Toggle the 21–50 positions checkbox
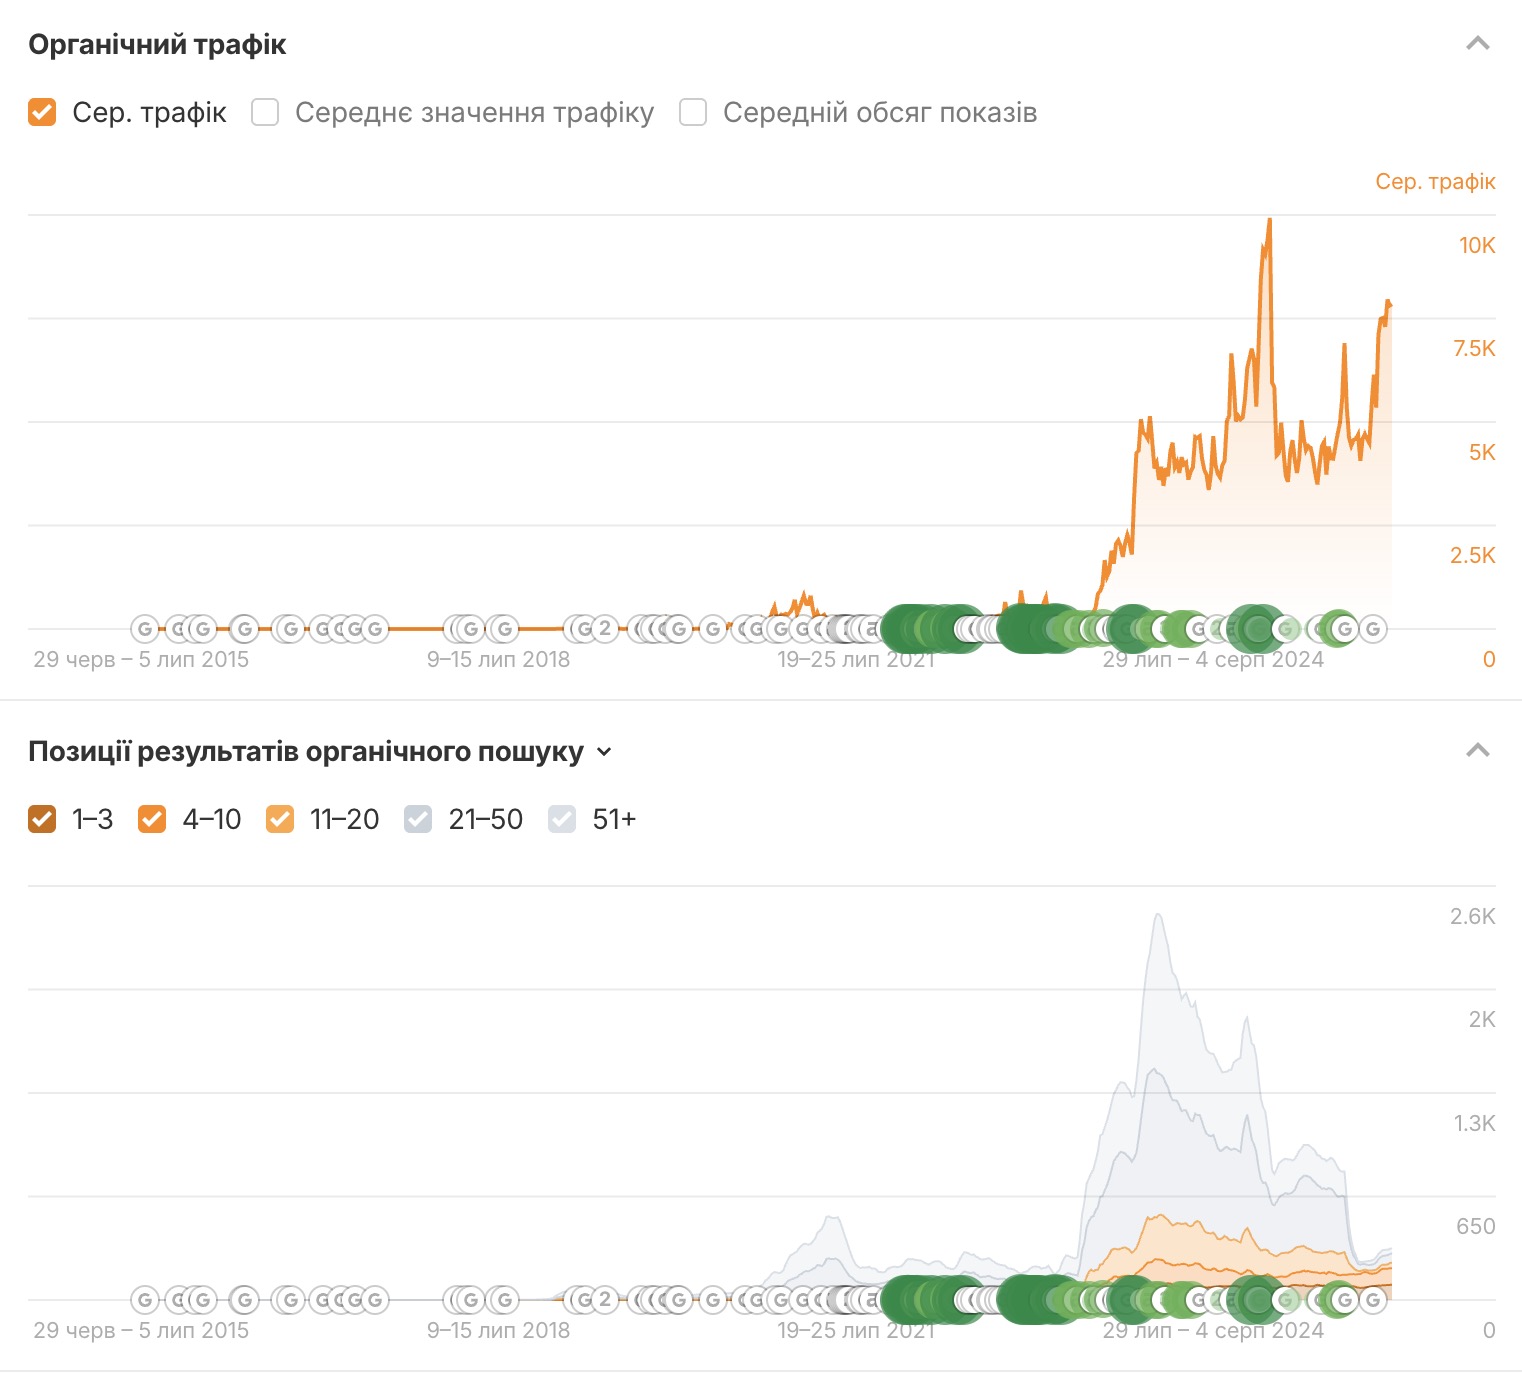1522x1374 pixels. tap(418, 819)
